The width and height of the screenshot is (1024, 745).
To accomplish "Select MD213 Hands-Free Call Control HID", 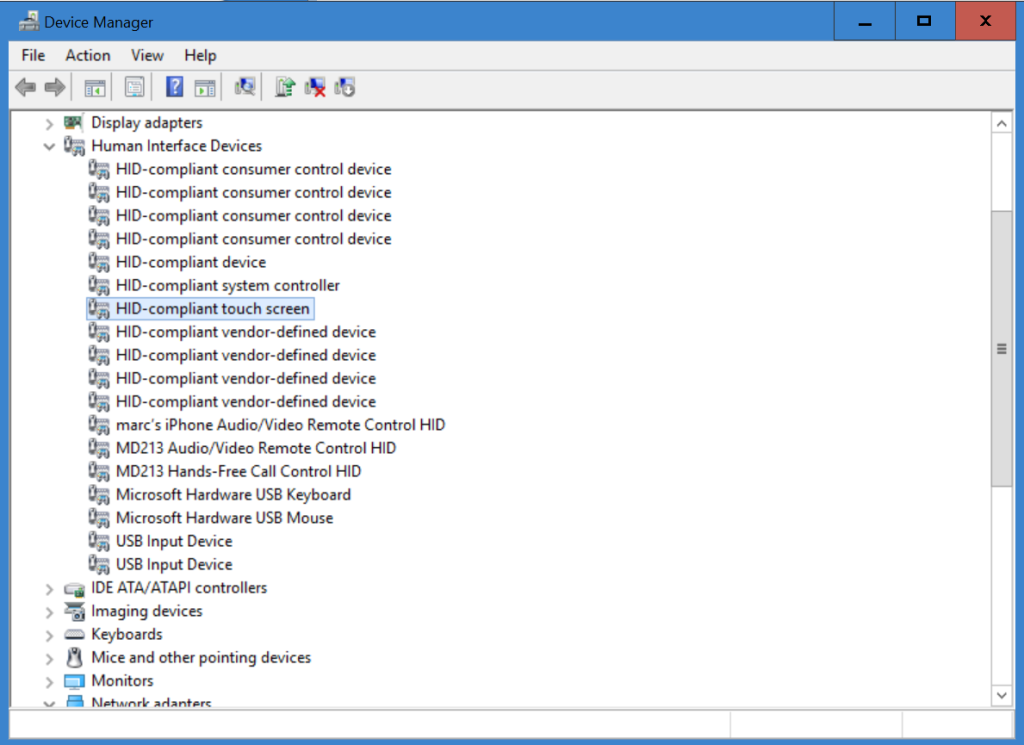I will click(238, 472).
